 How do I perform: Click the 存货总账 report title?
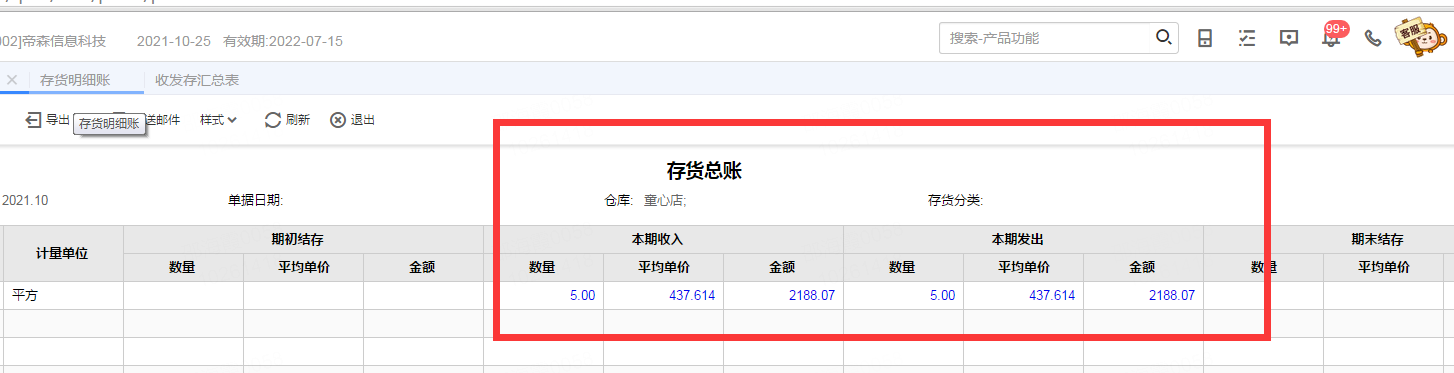704,171
